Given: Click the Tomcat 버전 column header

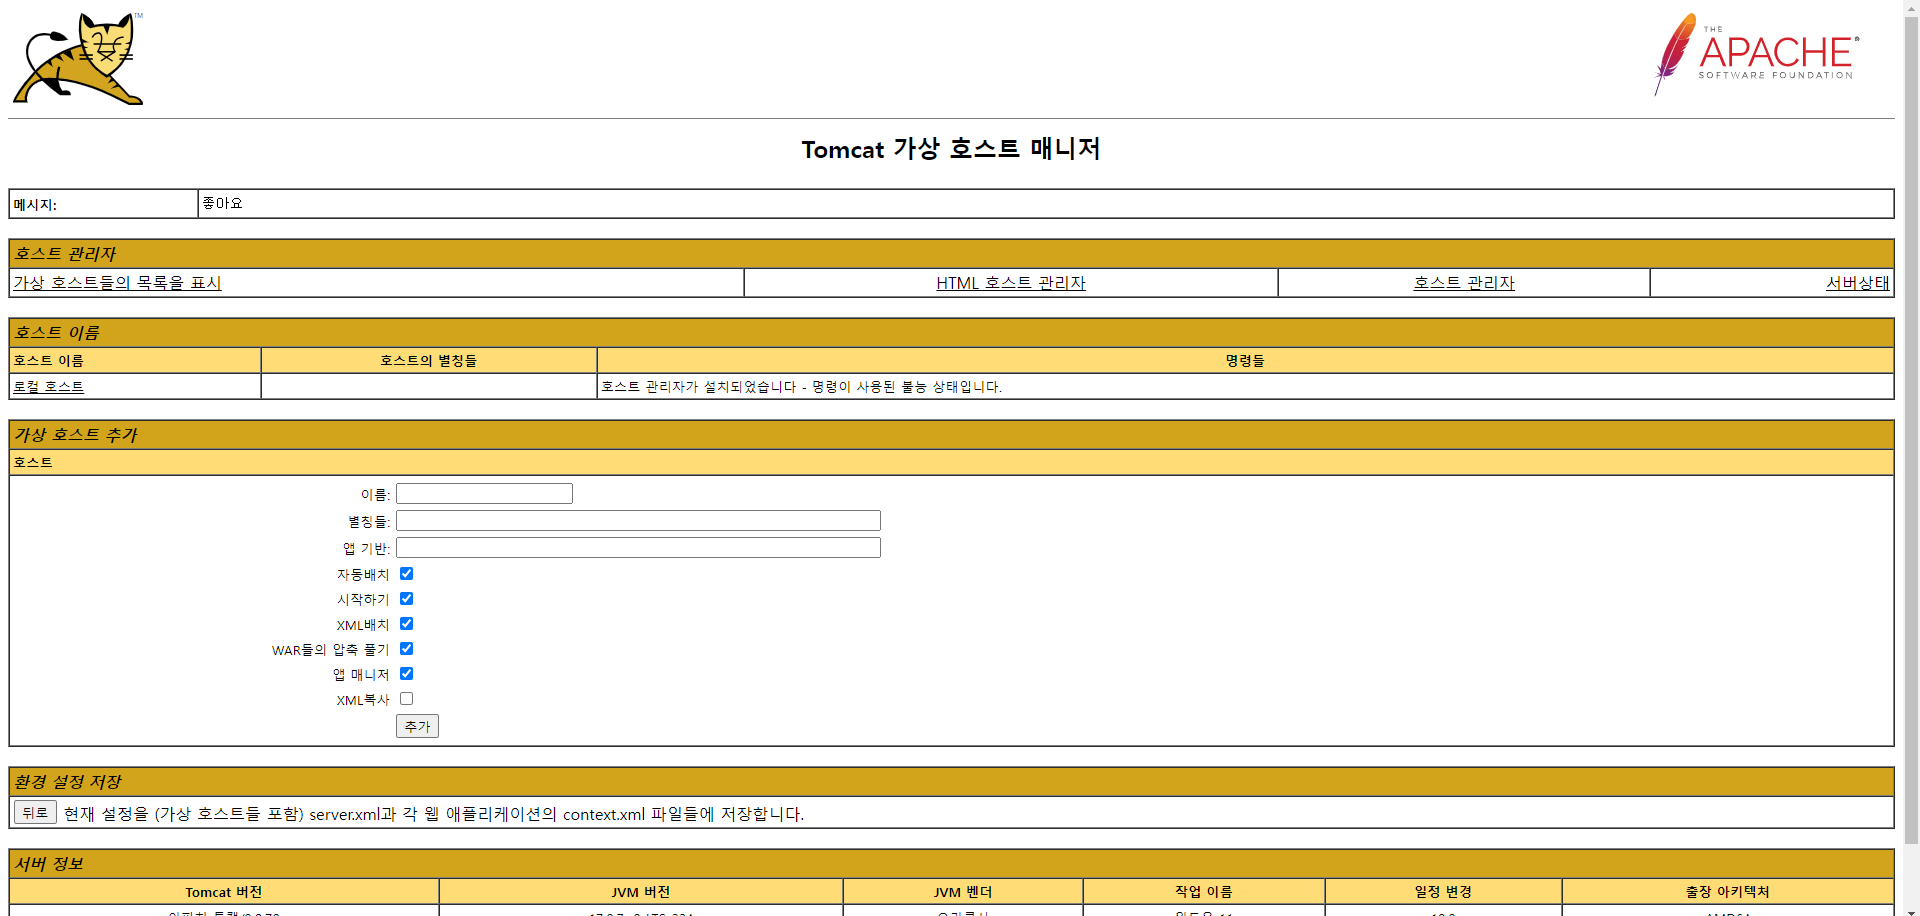Looking at the screenshot, I should coord(224,892).
